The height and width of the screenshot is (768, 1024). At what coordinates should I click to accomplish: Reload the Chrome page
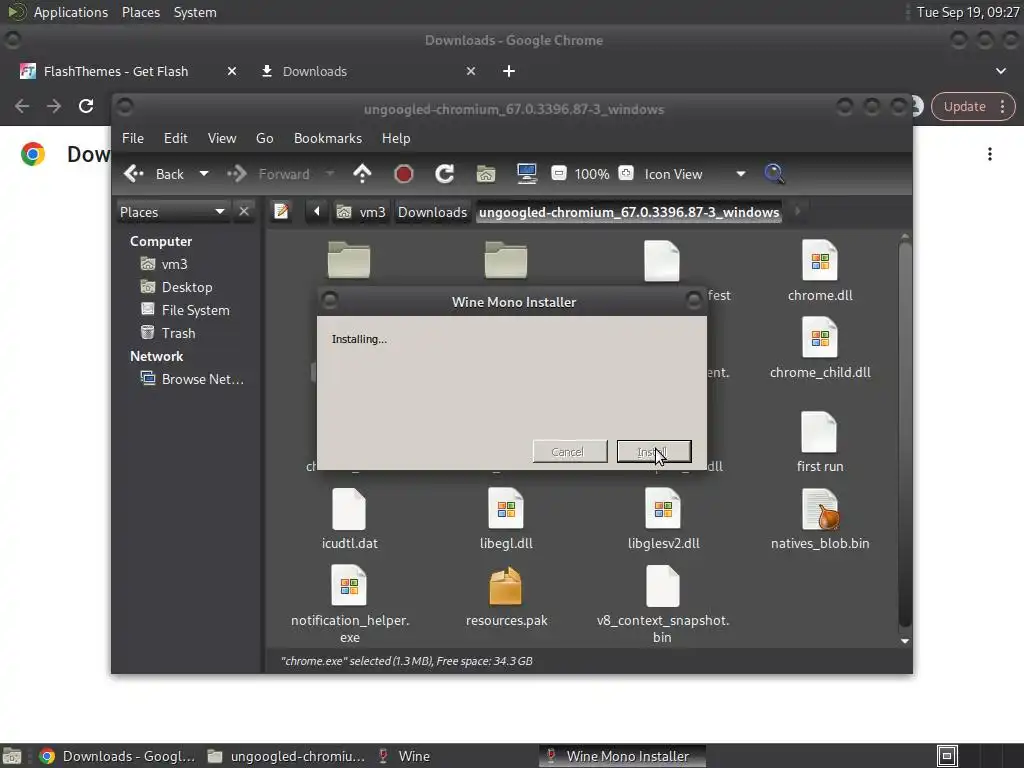click(x=86, y=106)
